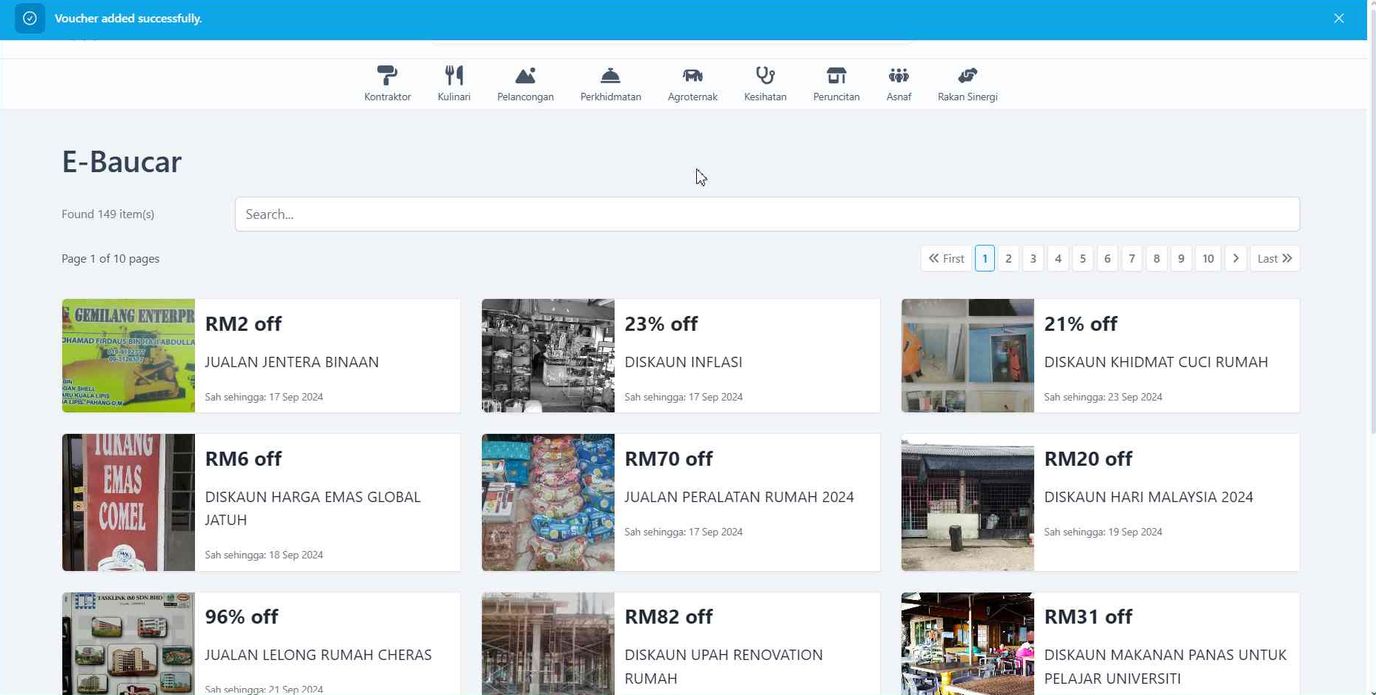
Task: Dismiss the voucher added notification
Action: pos(1338,18)
